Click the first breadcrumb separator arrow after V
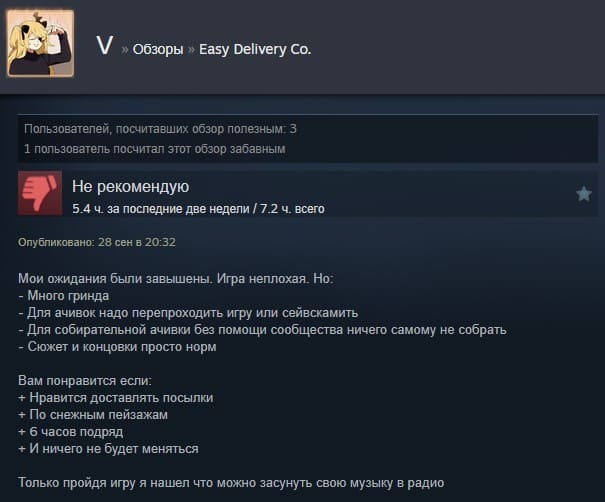The image size is (605, 502). (124, 50)
